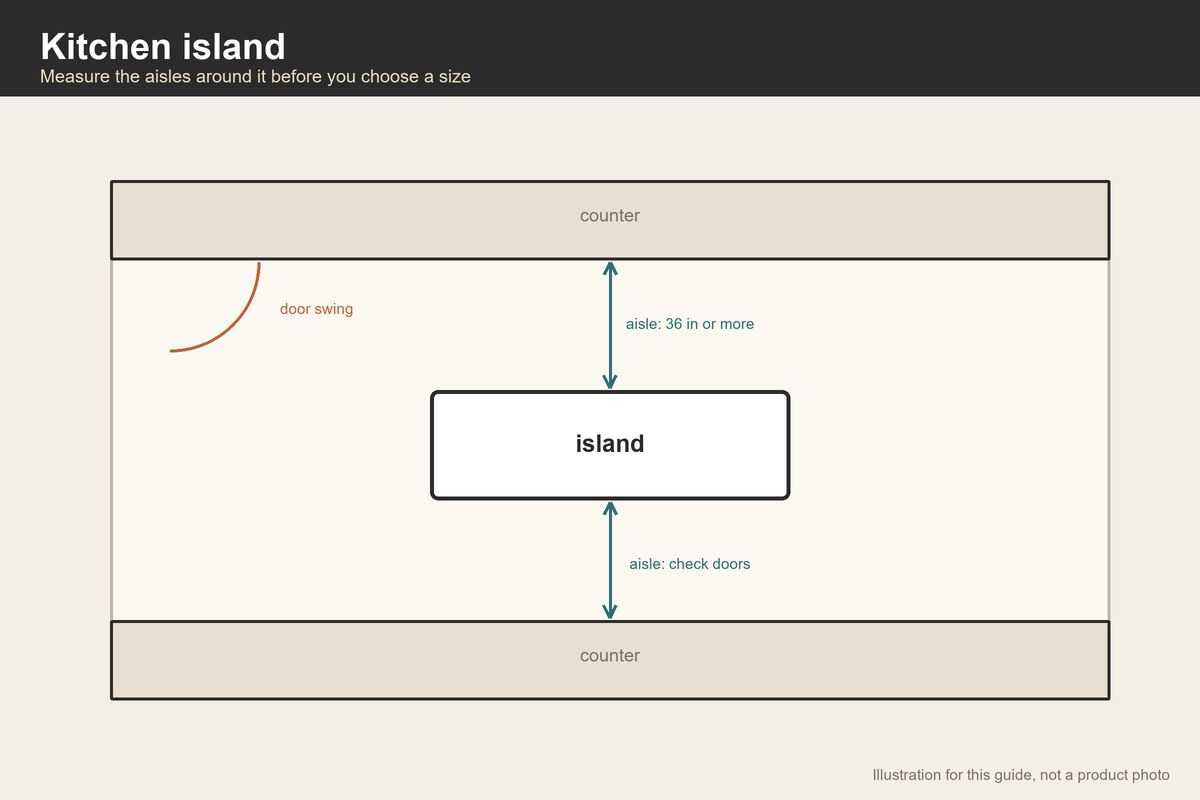
Task: Click "counter" label above the 36 in aisle
Action: pyautogui.click(x=610, y=216)
